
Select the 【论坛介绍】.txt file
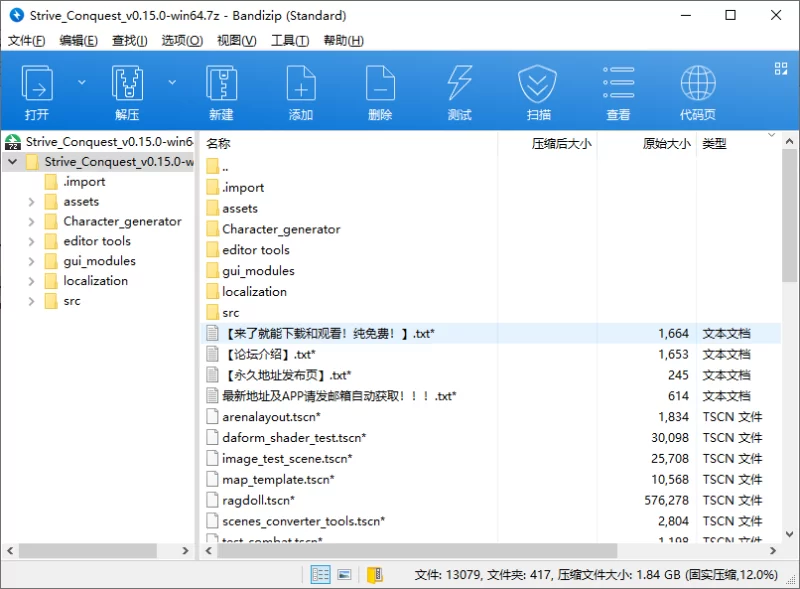261,354
